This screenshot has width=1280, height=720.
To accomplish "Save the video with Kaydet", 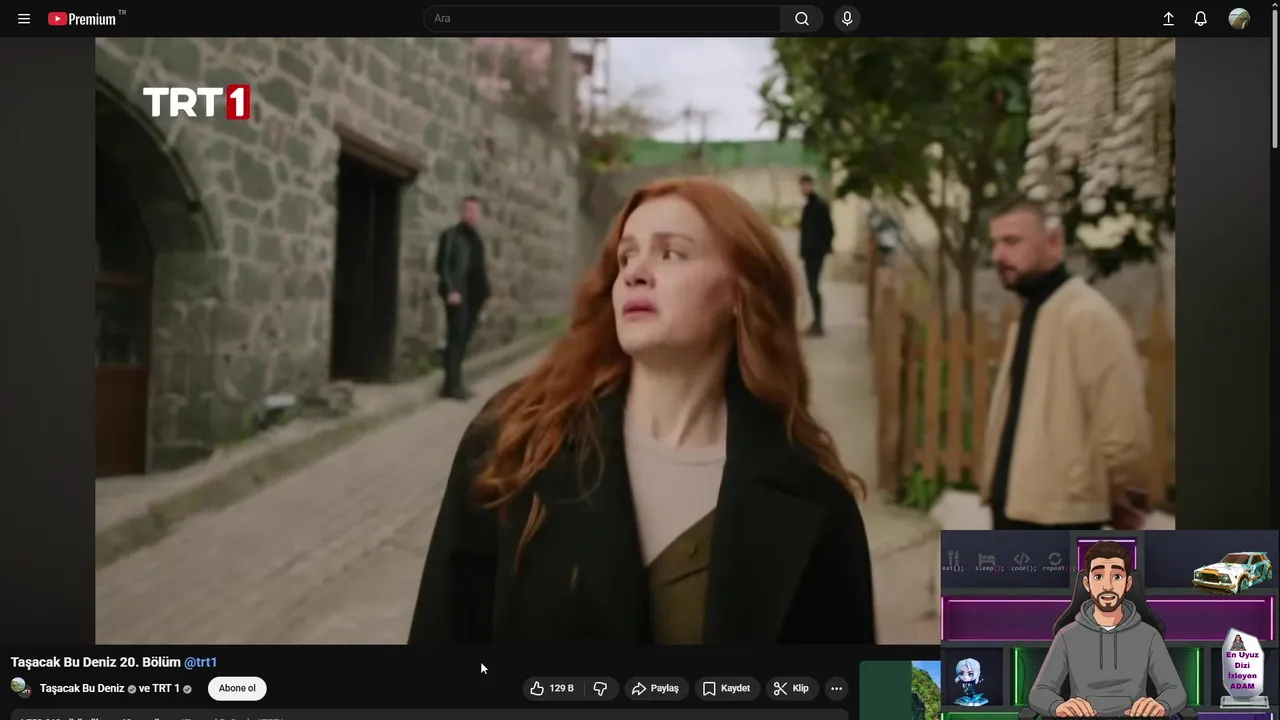I will (x=726, y=688).
